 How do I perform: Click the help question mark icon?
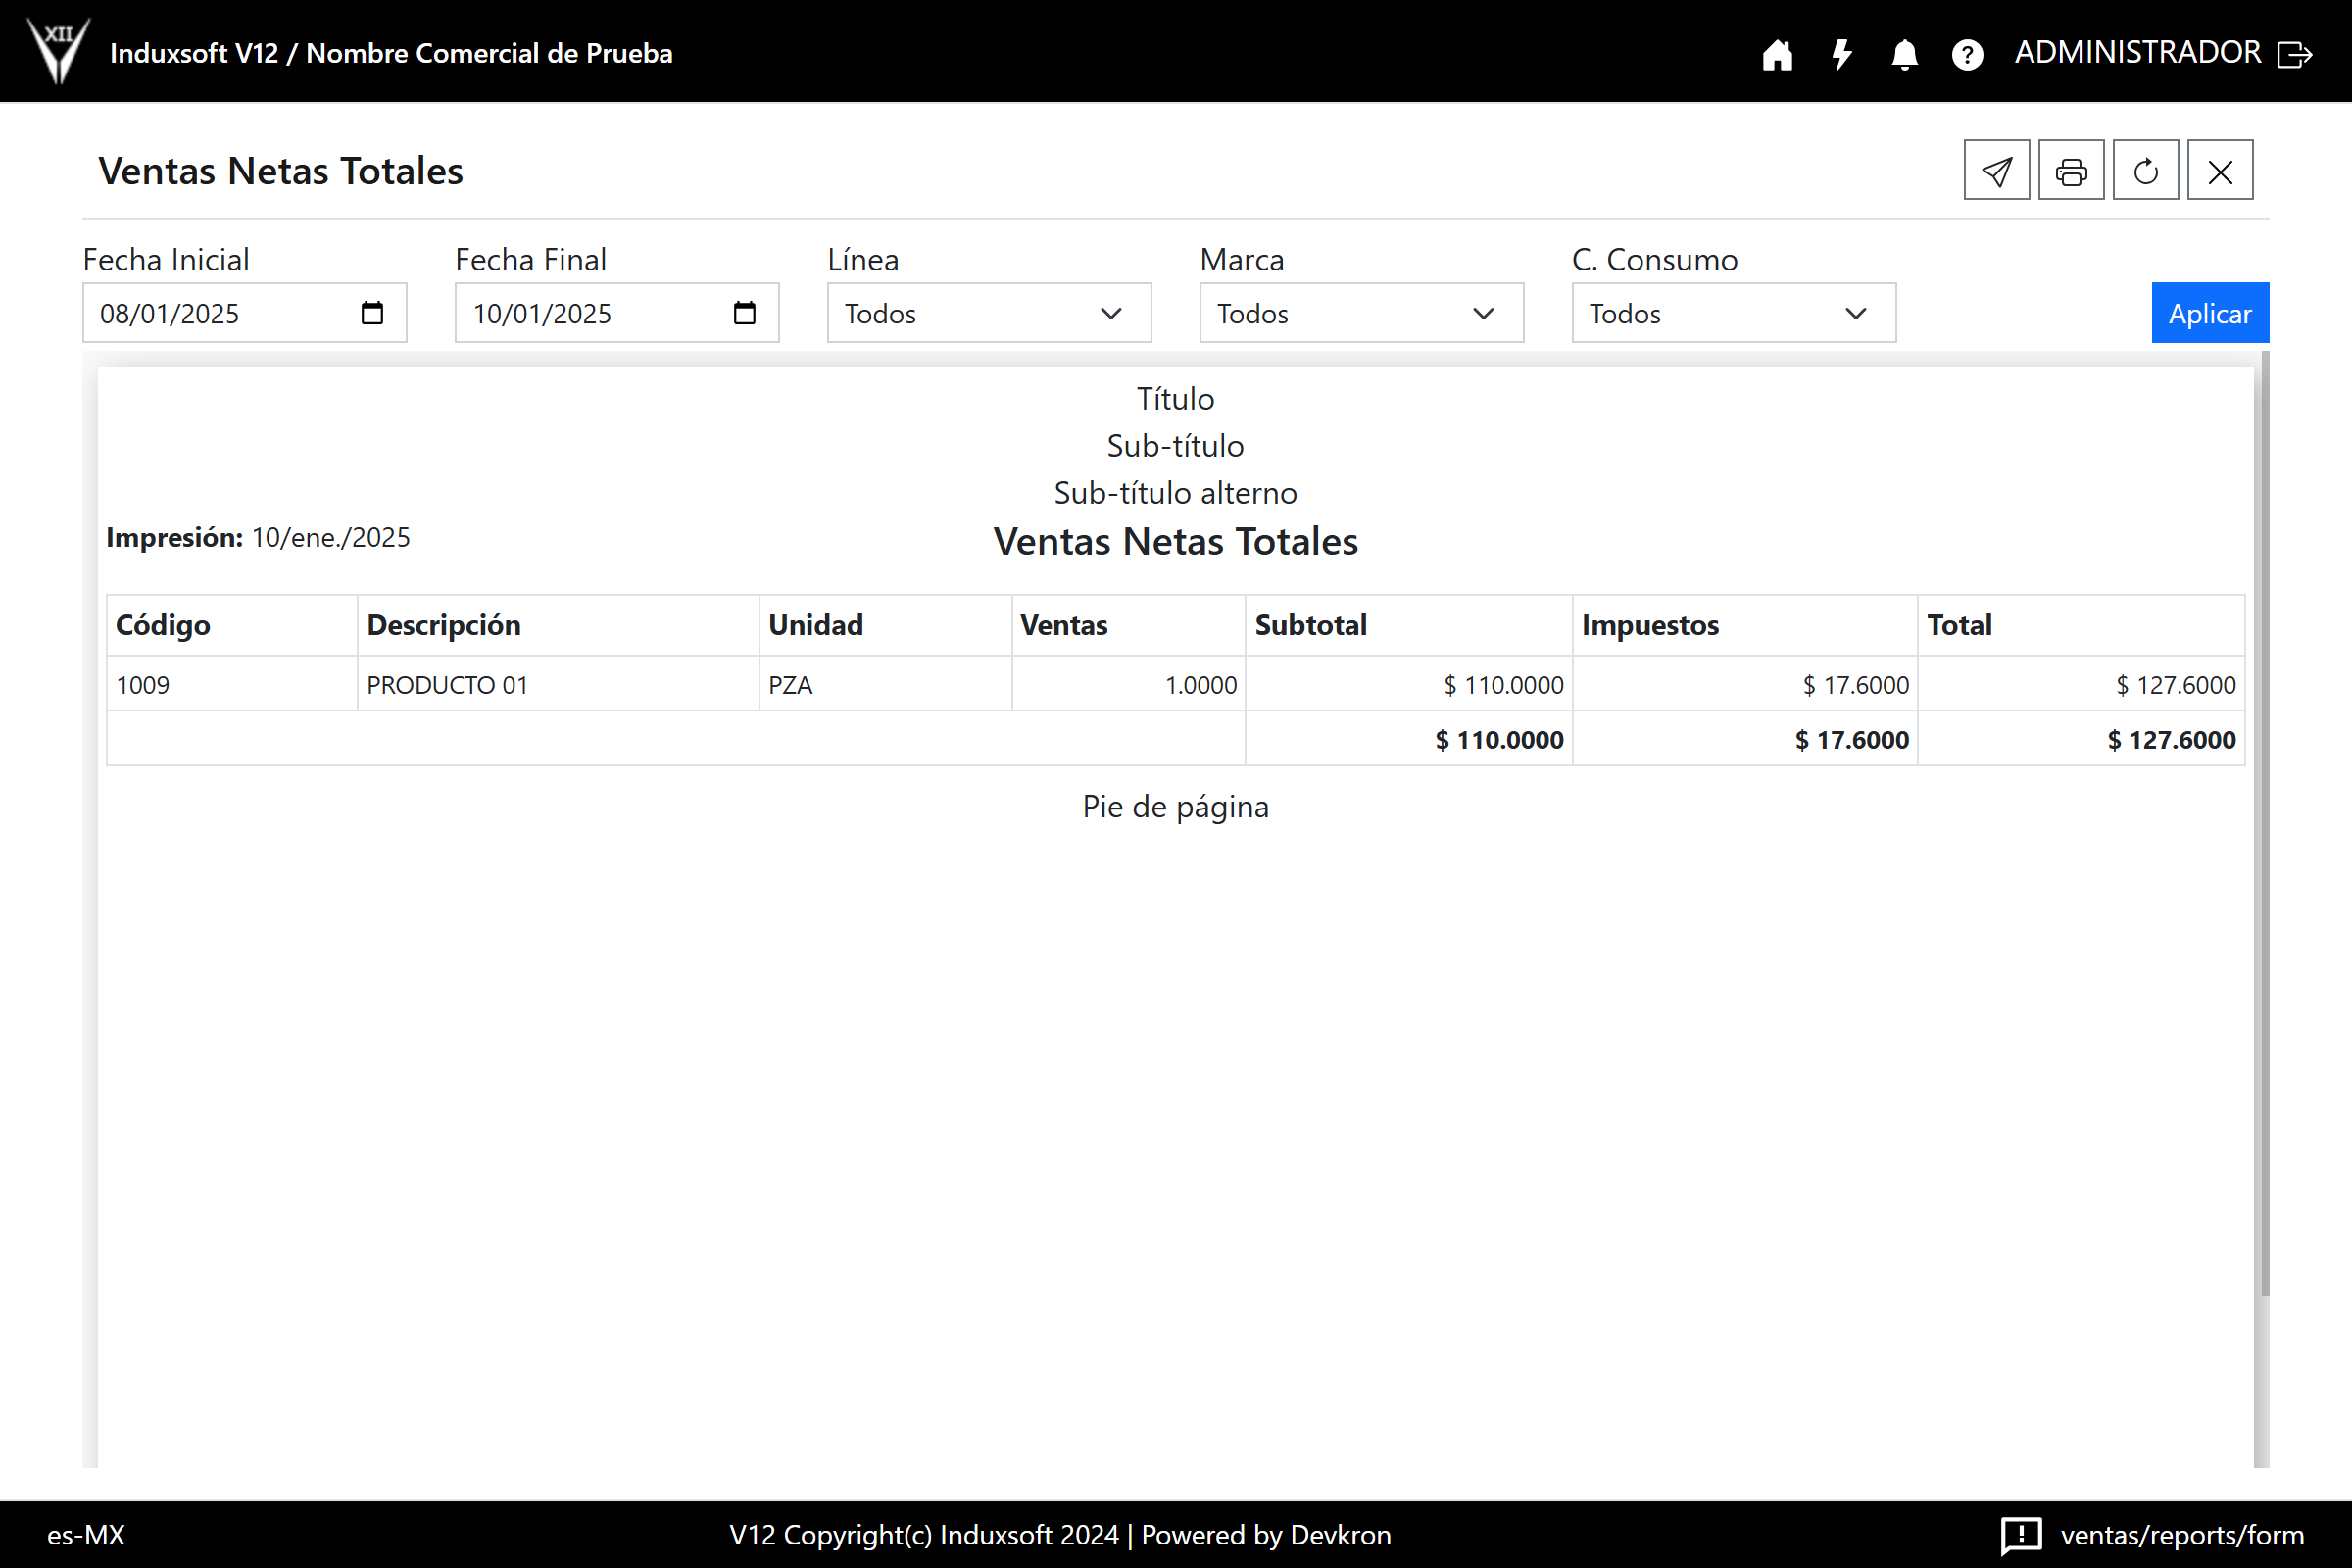click(1967, 54)
